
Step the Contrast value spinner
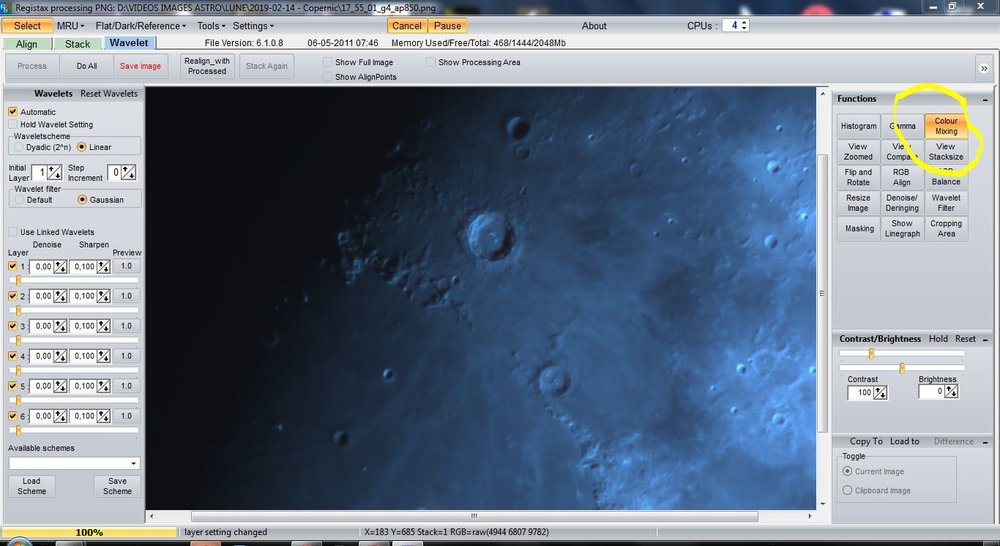tap(880, 392)
